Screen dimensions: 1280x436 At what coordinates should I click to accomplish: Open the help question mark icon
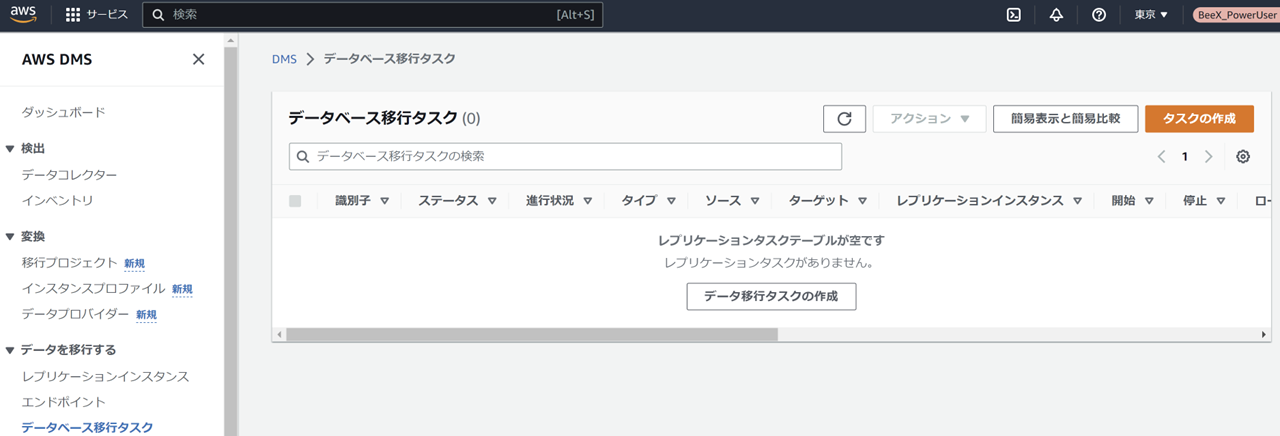tap(1099, 15)
